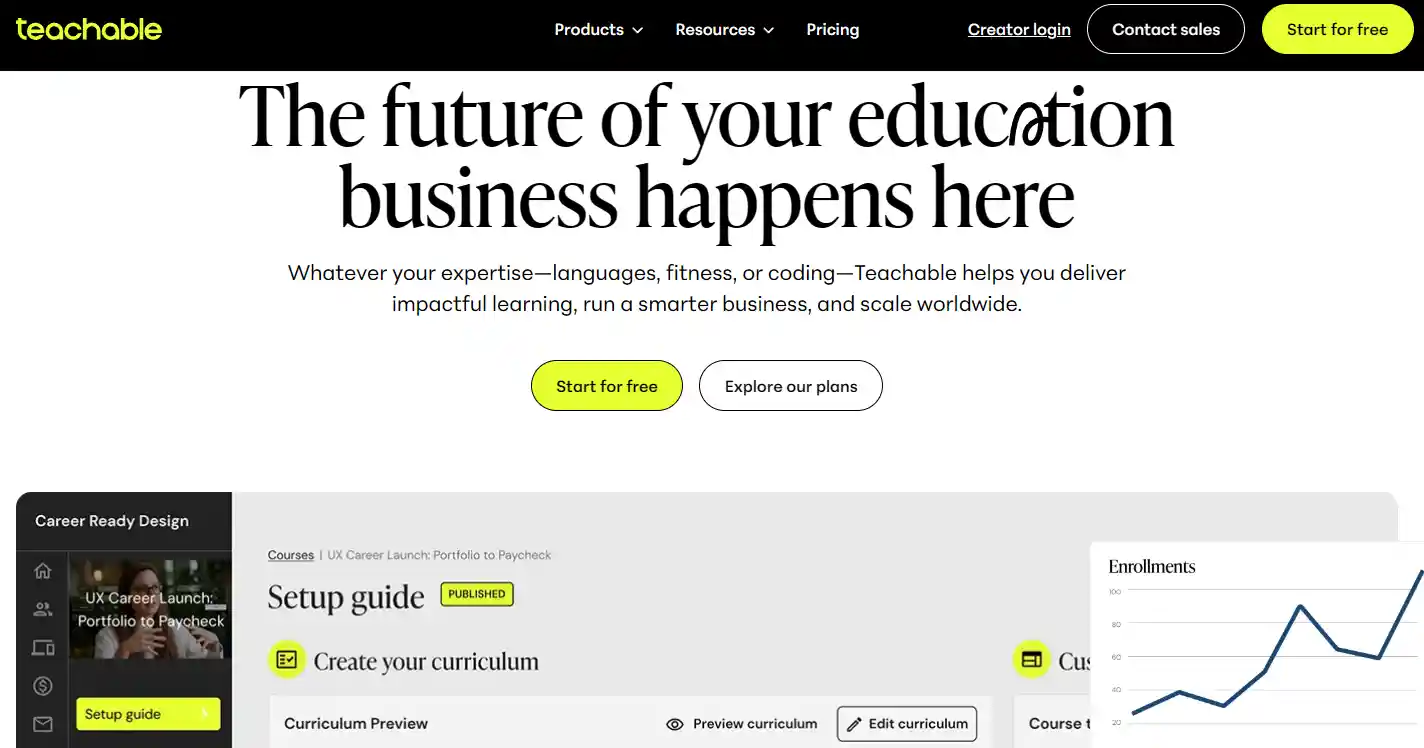Open the Sales dollar icon in sidebar
Viewport: 1424px width, 748px height.
coord(42,686)
